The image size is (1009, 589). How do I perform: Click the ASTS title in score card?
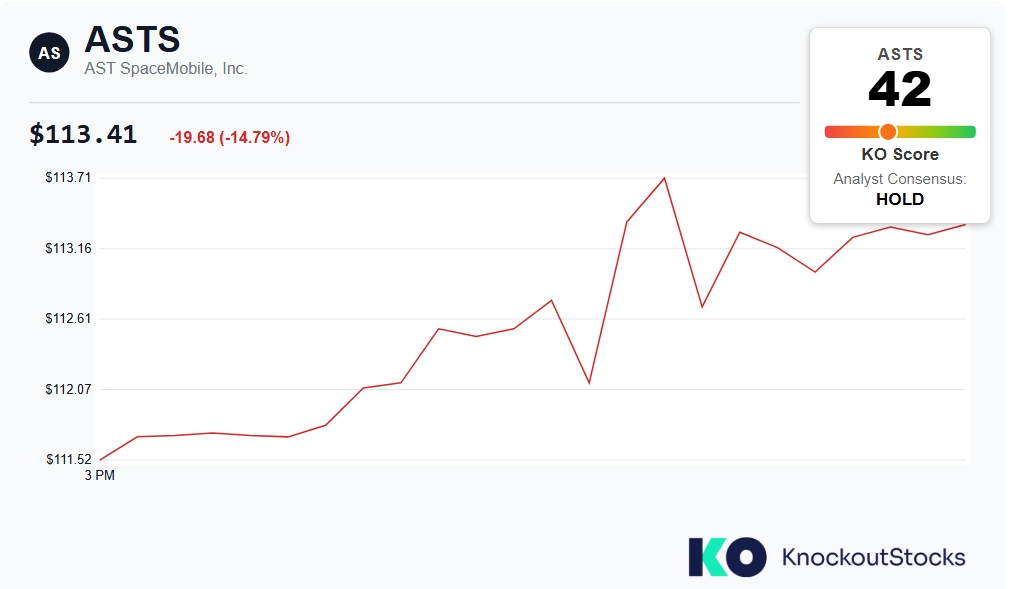coord(900,55)
